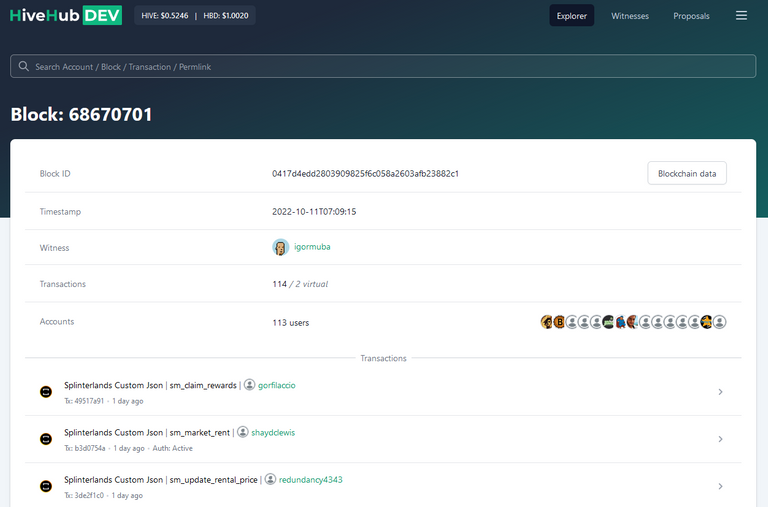This screenshot has height=507, width=768.
Task: Click the dark green-text account avatar
Action: [x=608, y=322]
